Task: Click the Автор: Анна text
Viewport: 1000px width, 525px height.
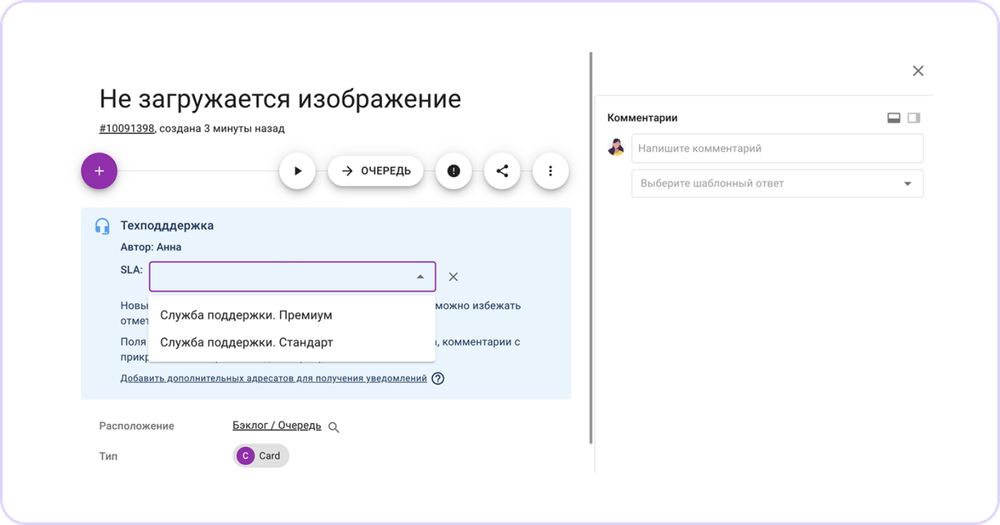Action: coord(151,247)
